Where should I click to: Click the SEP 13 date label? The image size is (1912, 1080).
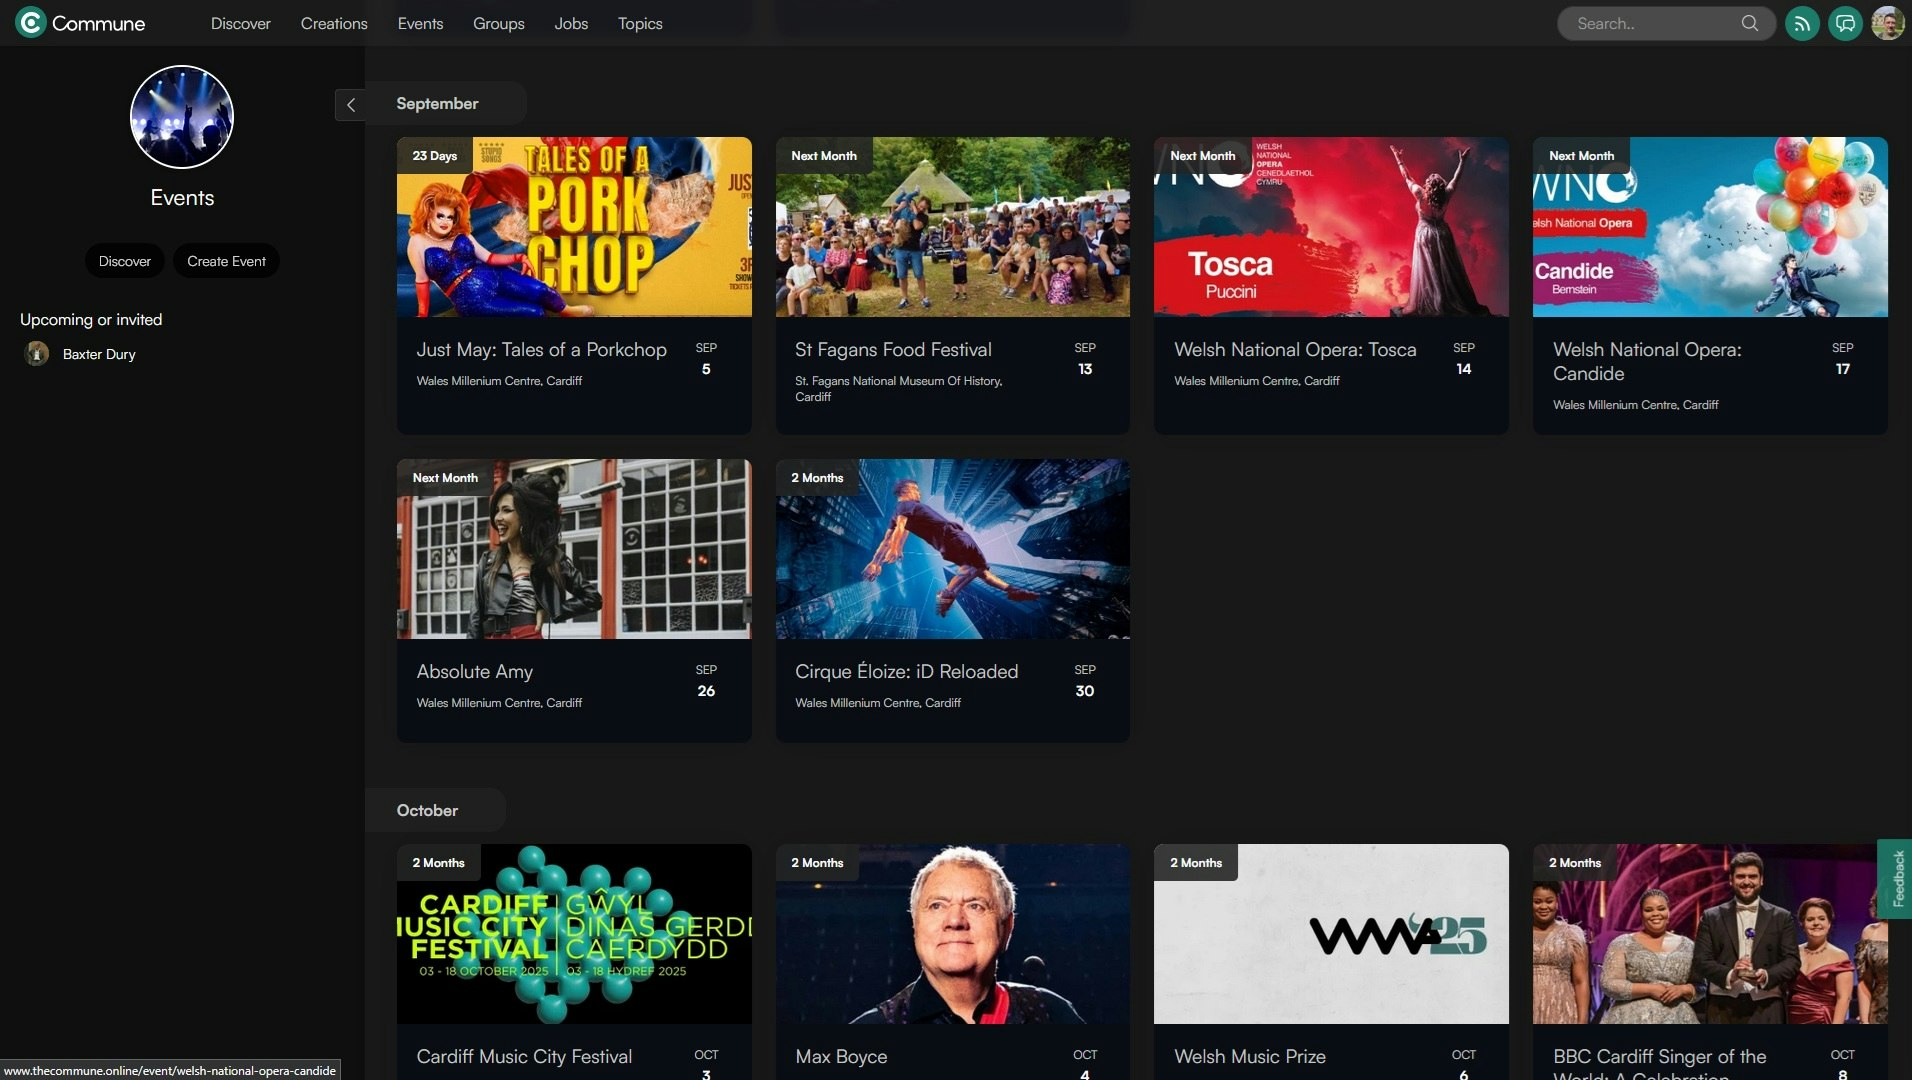(1085, 359)
